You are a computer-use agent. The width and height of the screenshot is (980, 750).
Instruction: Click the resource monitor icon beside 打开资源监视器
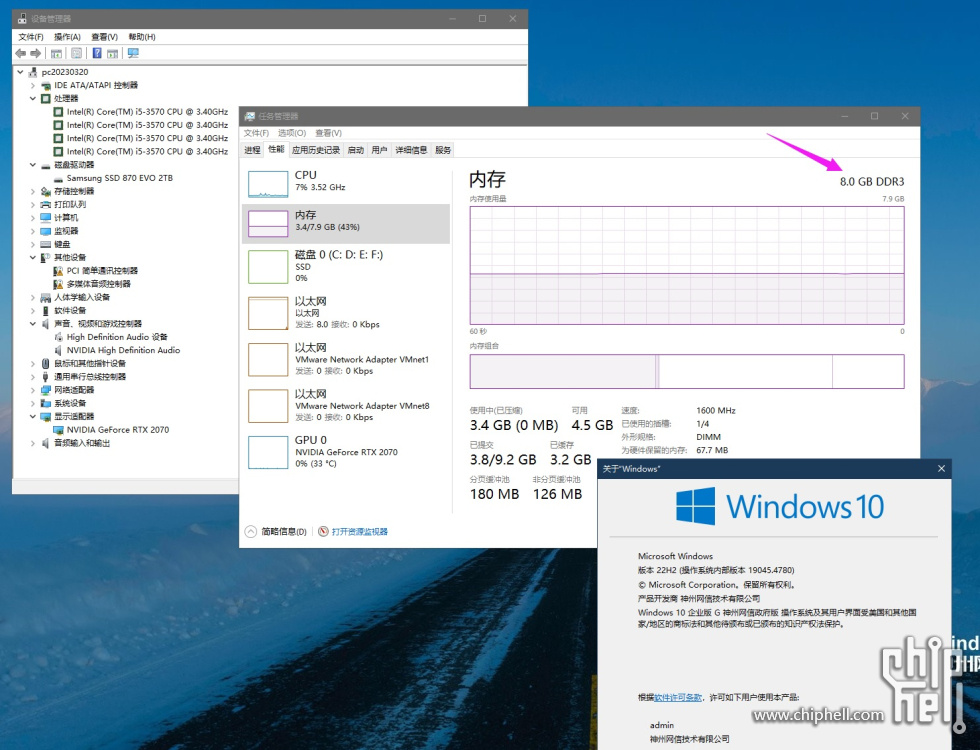coord(323,531)
